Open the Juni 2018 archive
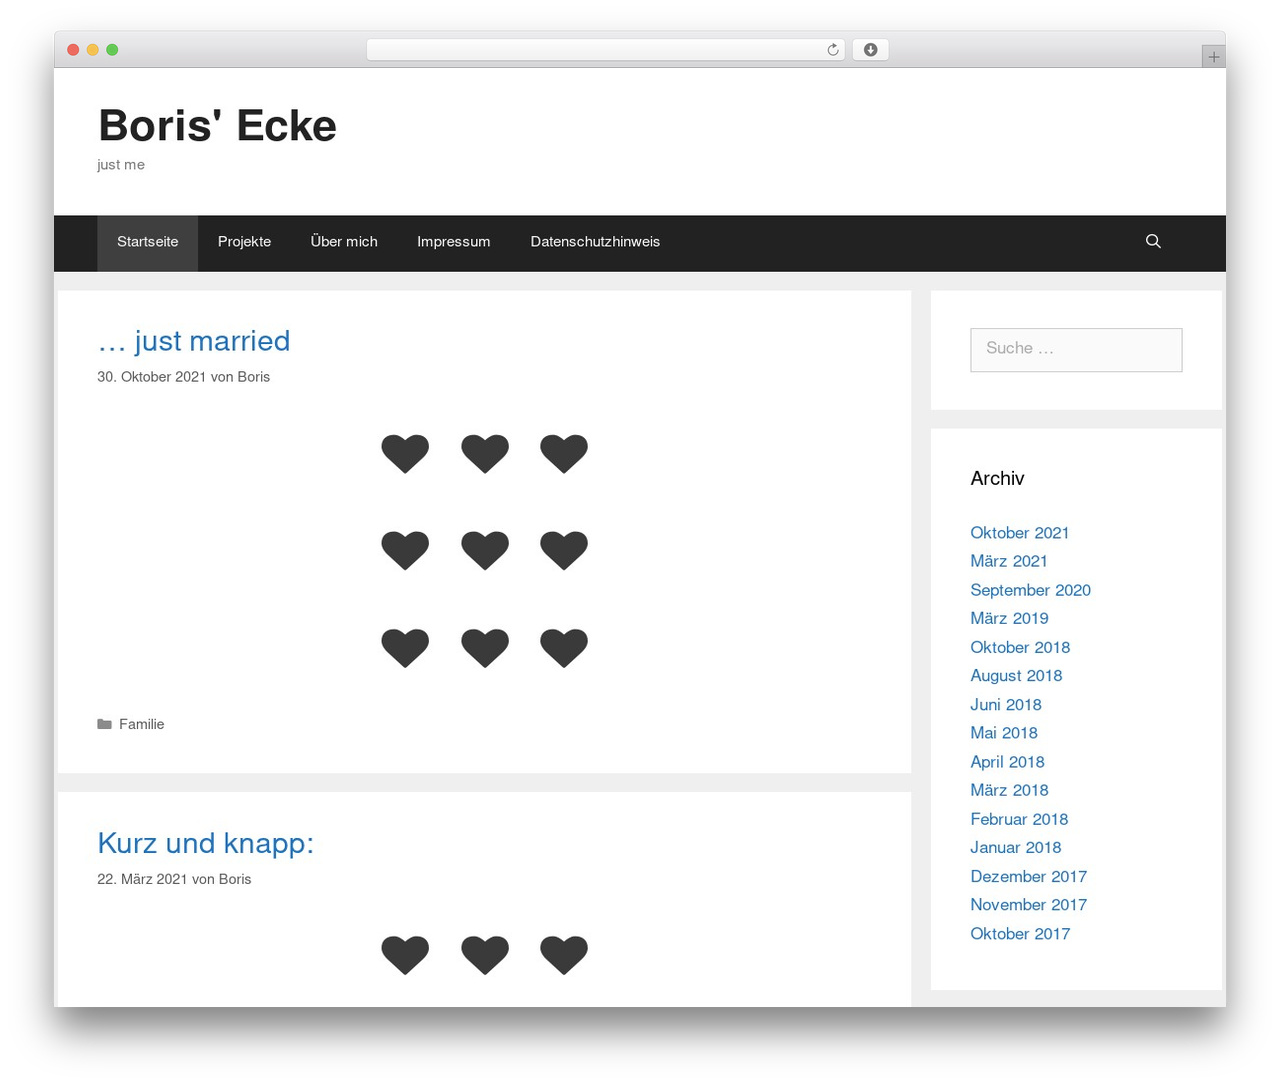This screenshot has width=1280, height=1084. (1006, 705)
